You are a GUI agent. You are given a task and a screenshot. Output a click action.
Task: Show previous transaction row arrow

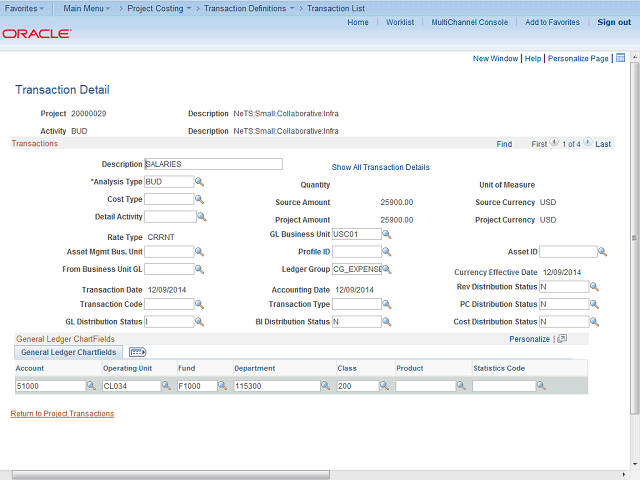click(554, 144)
